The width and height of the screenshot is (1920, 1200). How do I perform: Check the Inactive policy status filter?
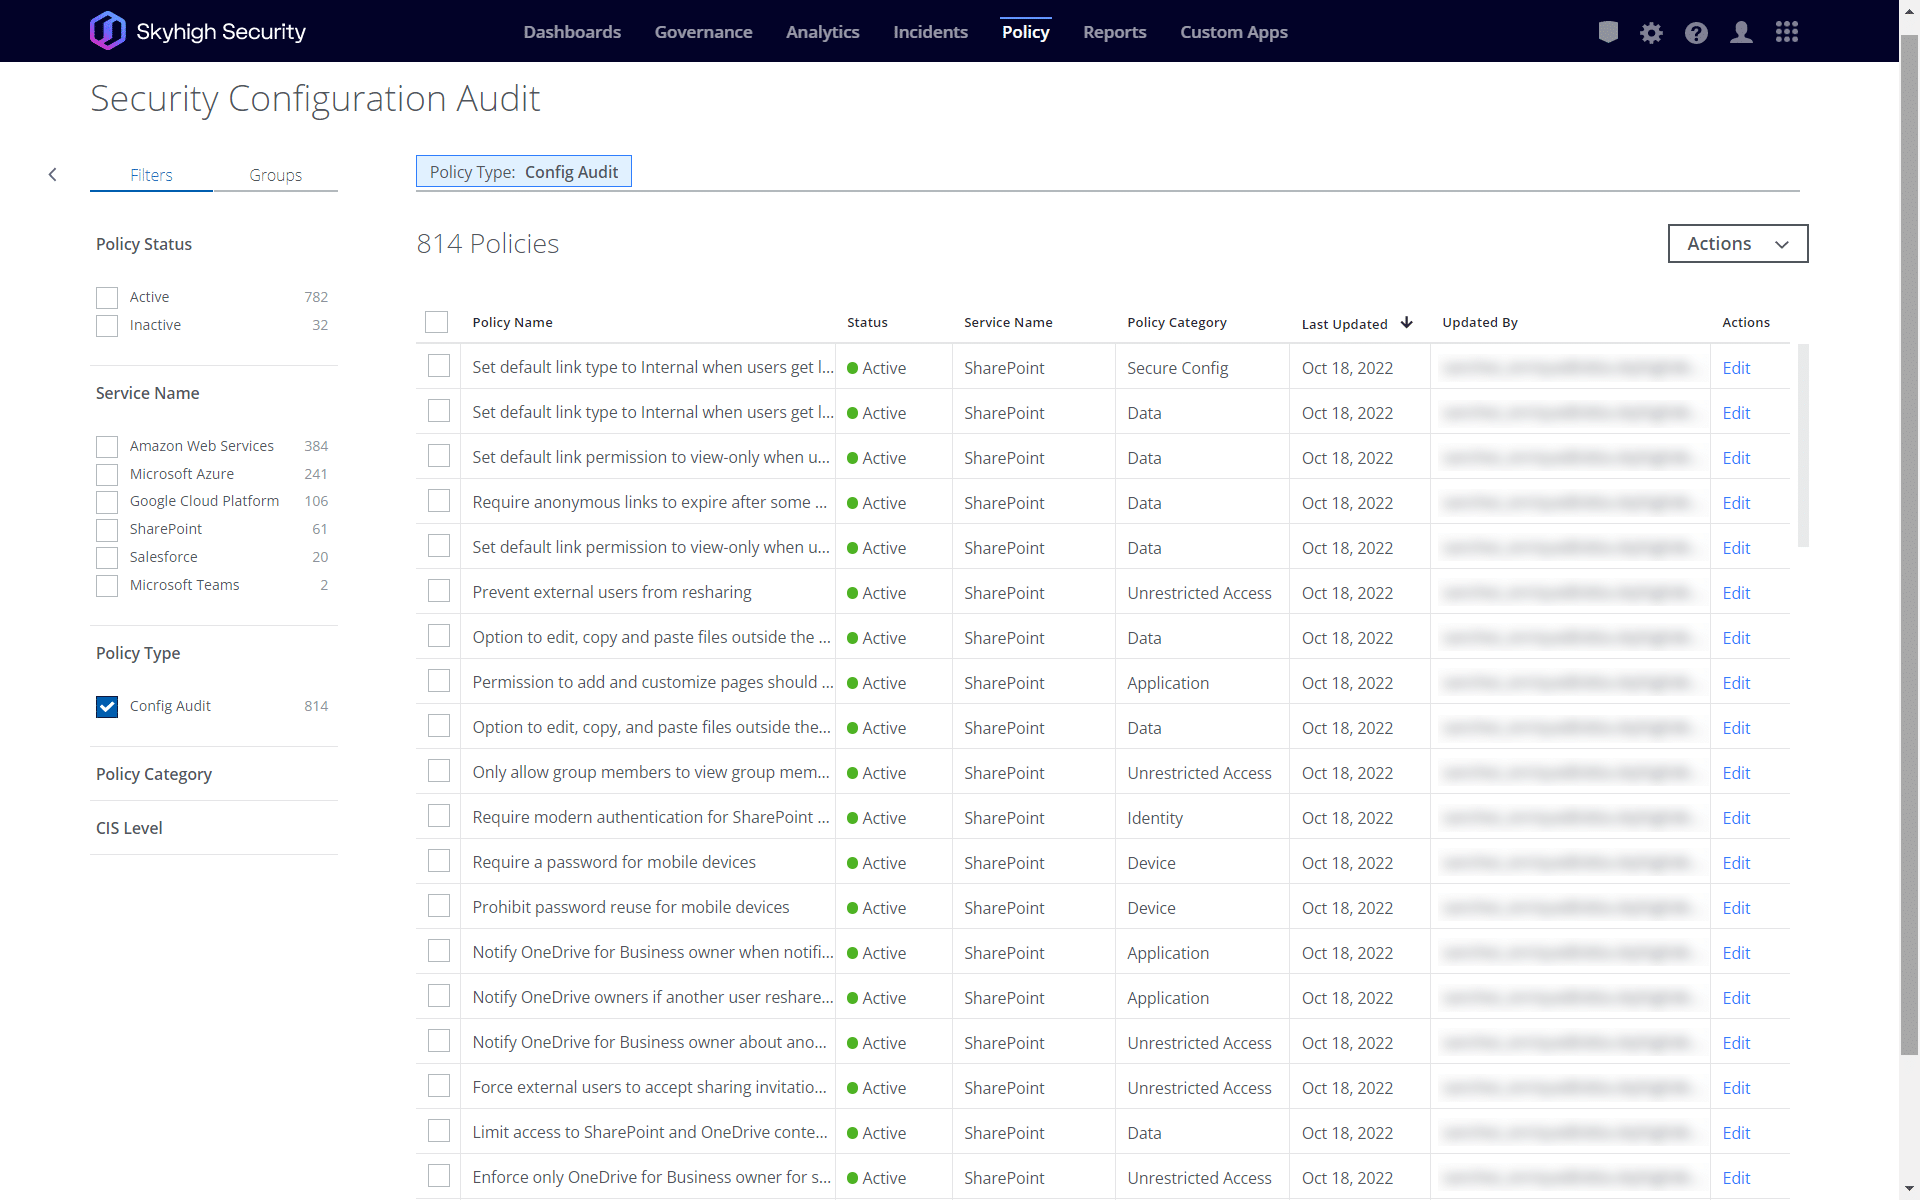[x=107, y=326]
